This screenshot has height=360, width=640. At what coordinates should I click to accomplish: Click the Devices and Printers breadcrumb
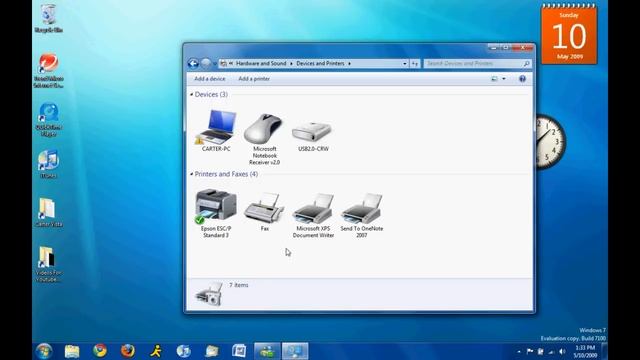(320, 64)
